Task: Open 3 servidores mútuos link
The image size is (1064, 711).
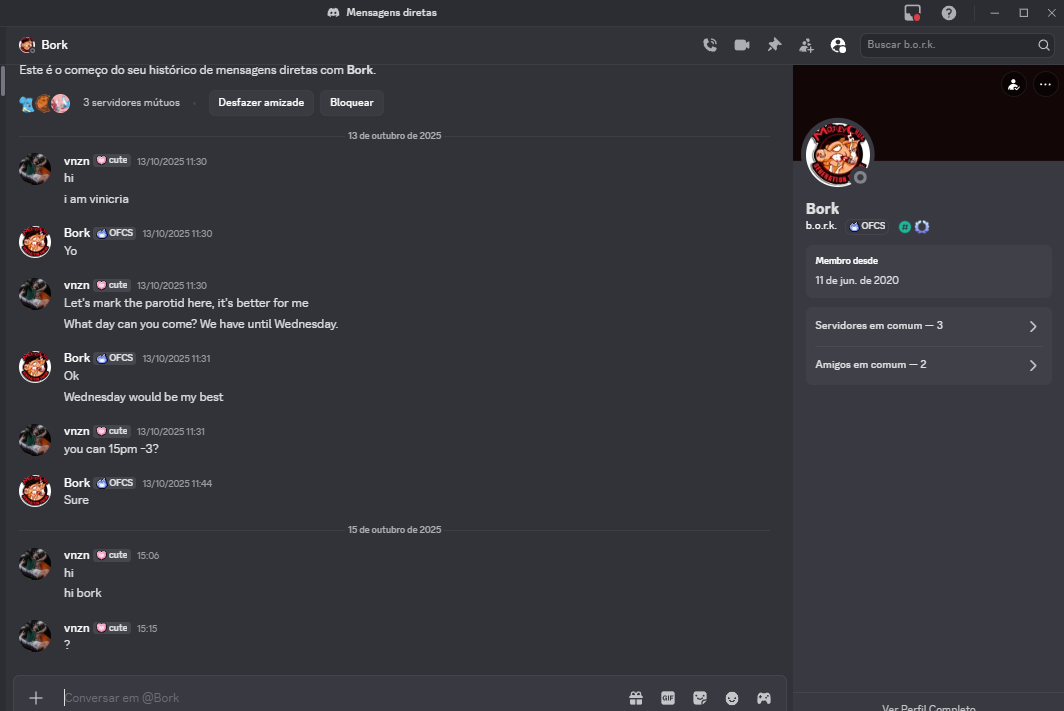Action: point(132,102)
